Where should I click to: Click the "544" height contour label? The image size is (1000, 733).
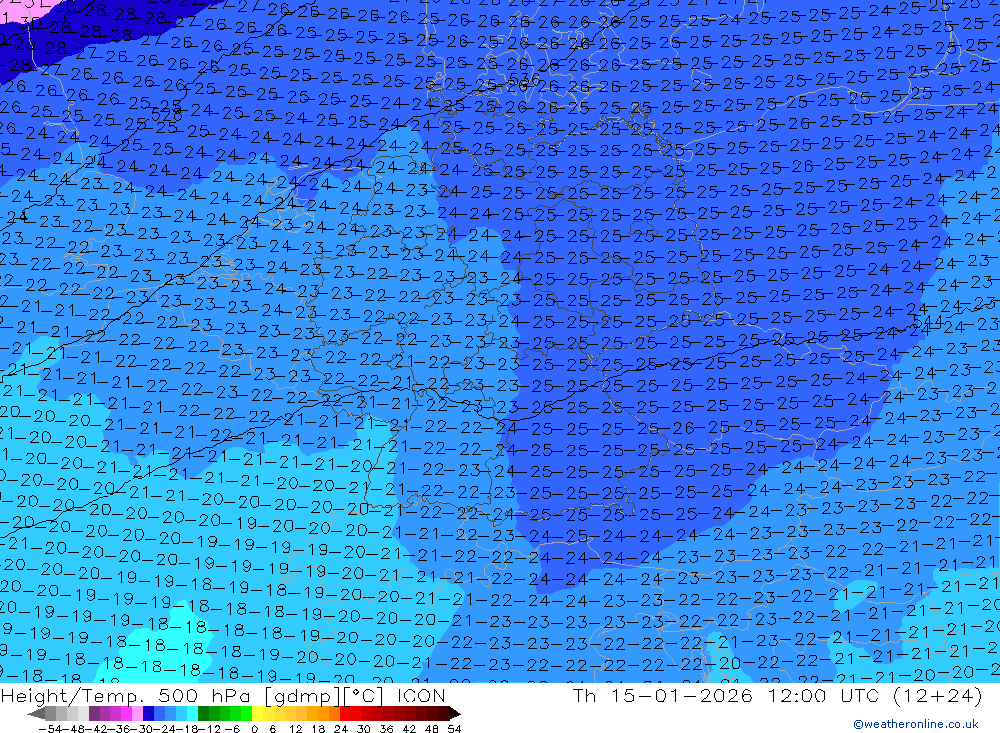point(928,321)
